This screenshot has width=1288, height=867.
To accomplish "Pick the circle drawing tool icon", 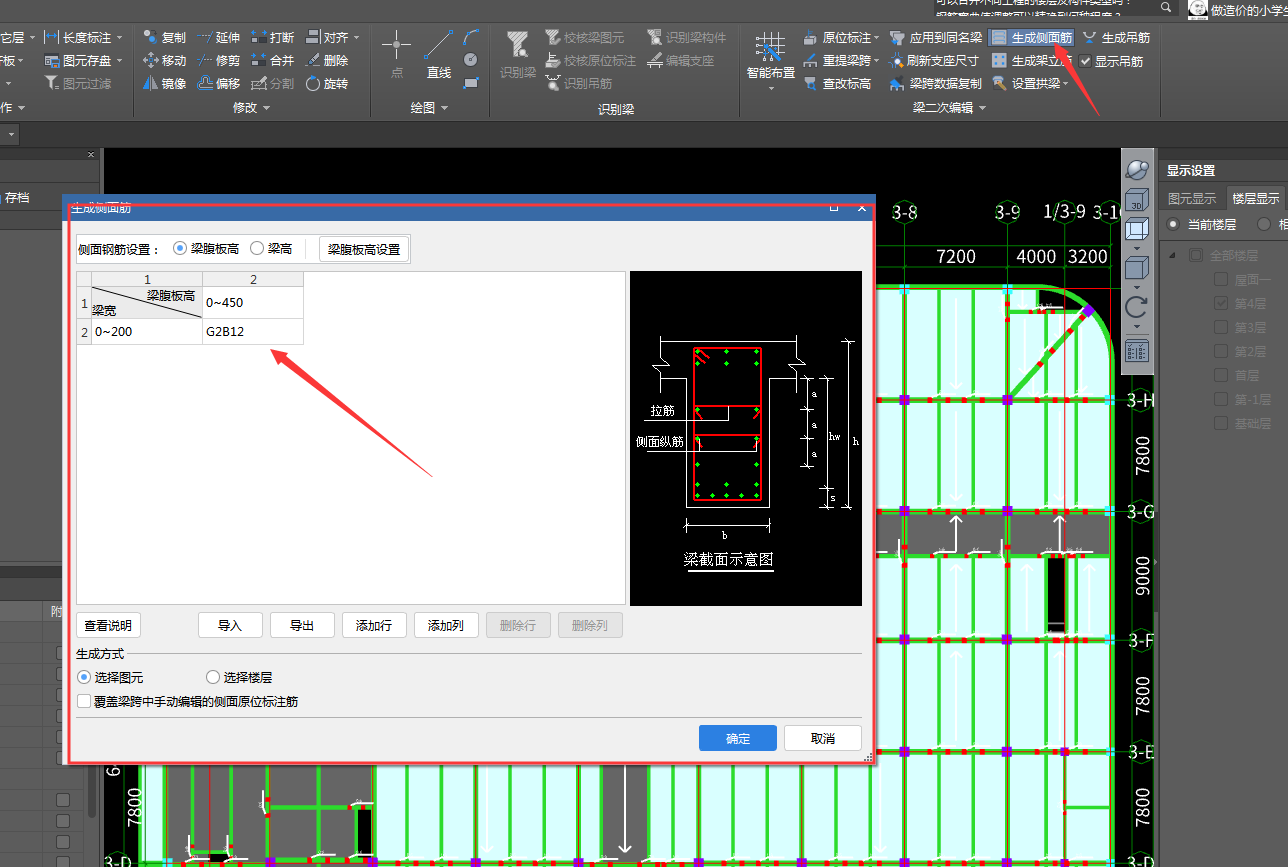I will [x=471, y=60].
